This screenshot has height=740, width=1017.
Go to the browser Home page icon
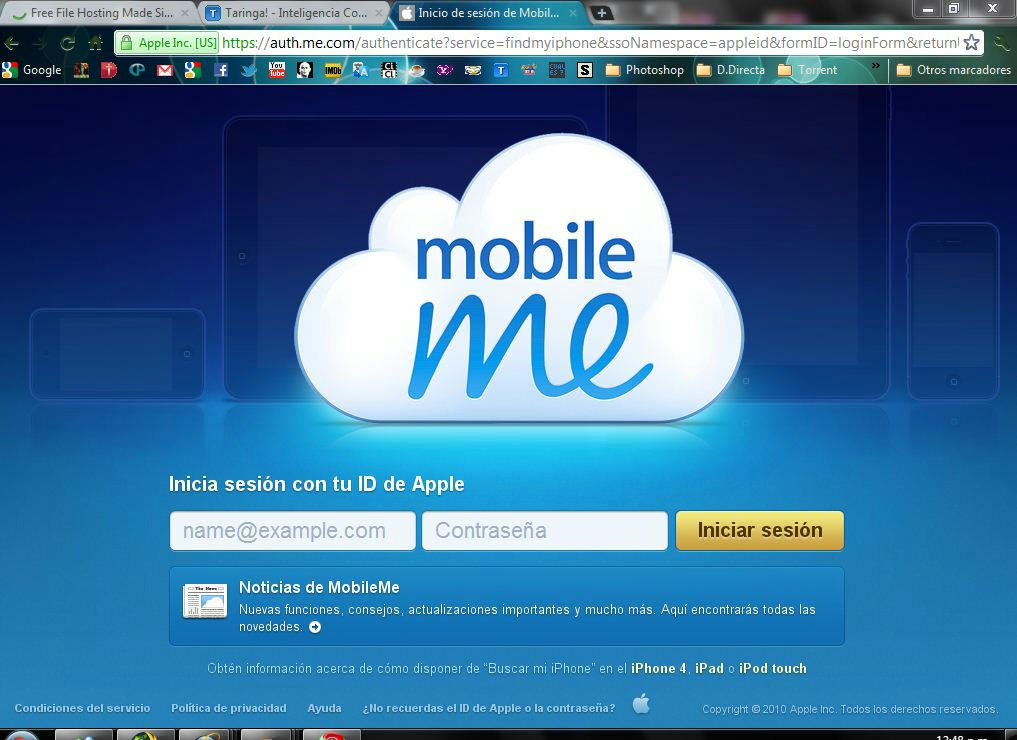pyautogui.click(x=95, y=43)
